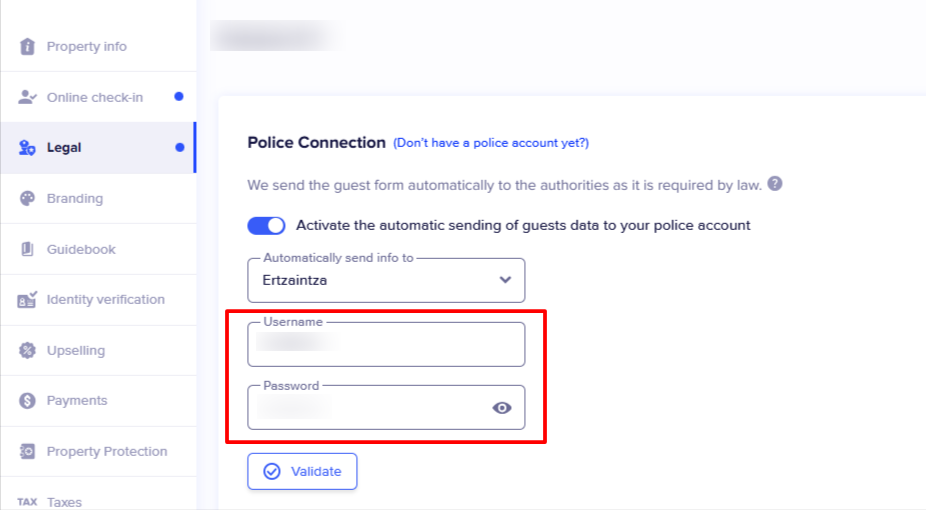This screenshot has width=926, height=510.
Task: Click the Identity verification ID card icon
Action: (27, 299)
